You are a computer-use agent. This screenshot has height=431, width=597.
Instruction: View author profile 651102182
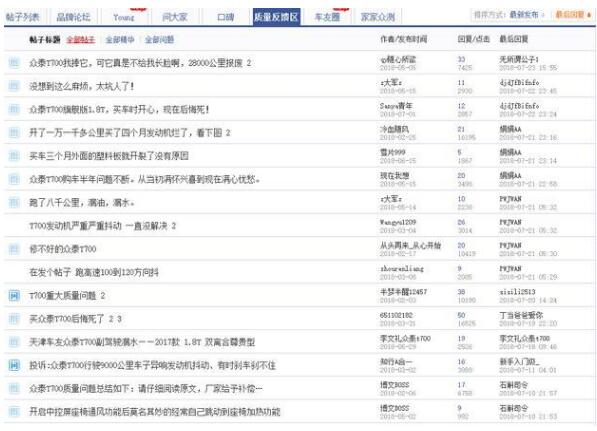396,315
